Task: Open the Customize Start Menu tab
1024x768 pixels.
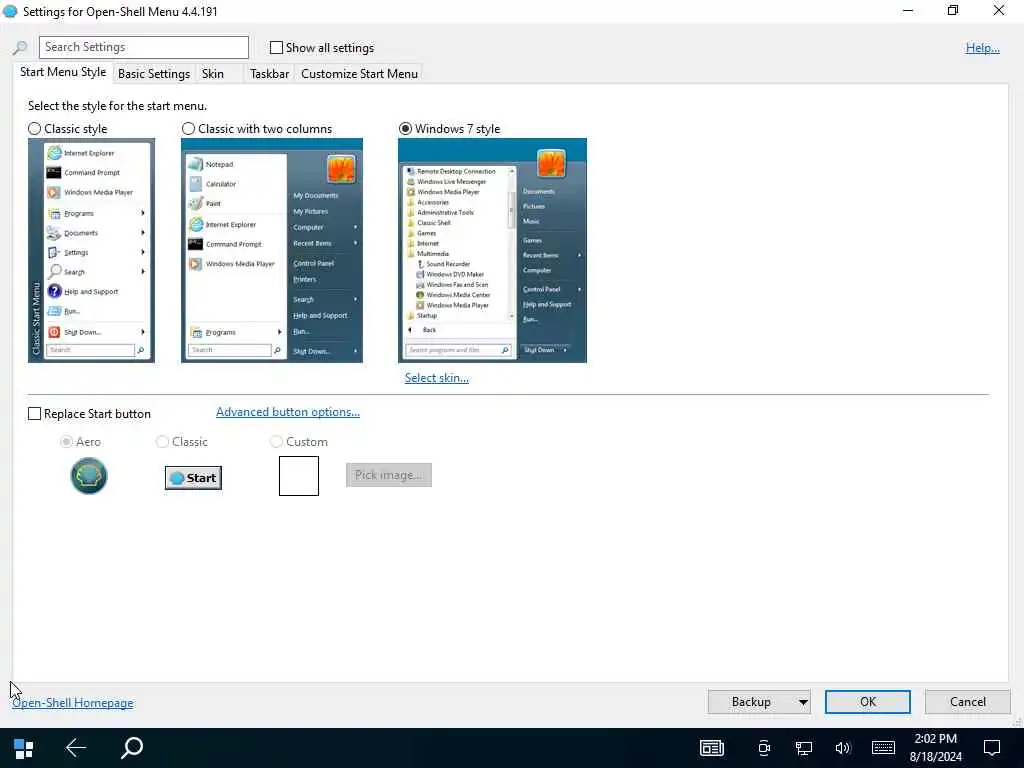Action: click(x=359, y=74)
